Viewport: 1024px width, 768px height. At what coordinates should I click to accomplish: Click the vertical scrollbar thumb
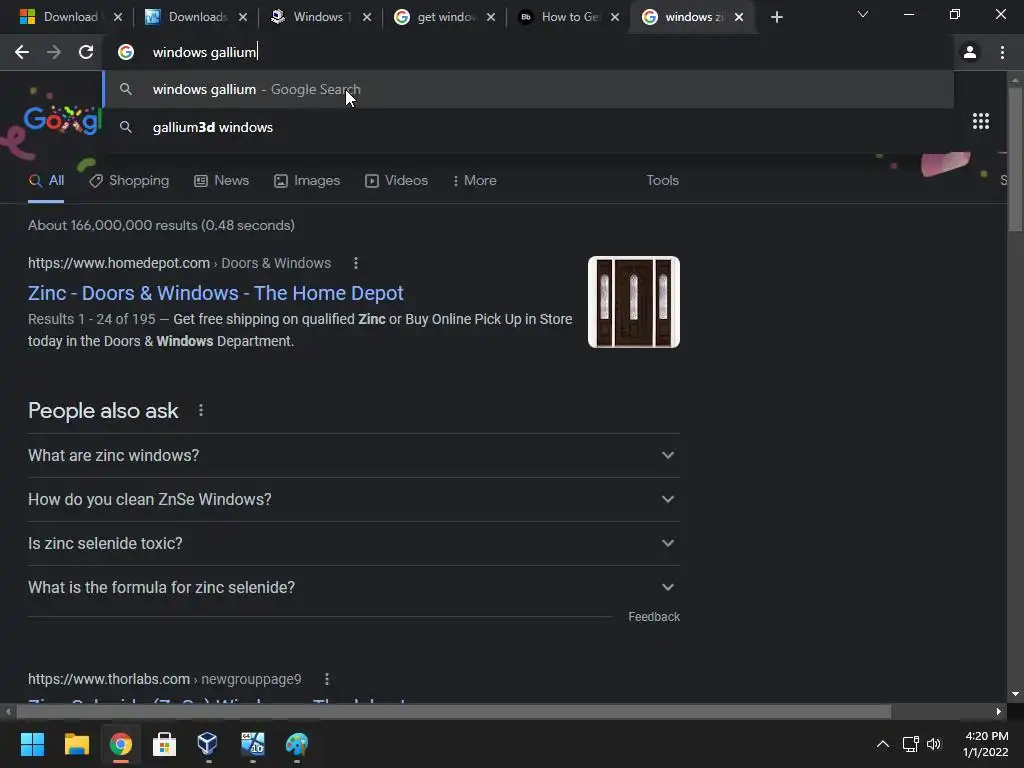click(1014, 159)
